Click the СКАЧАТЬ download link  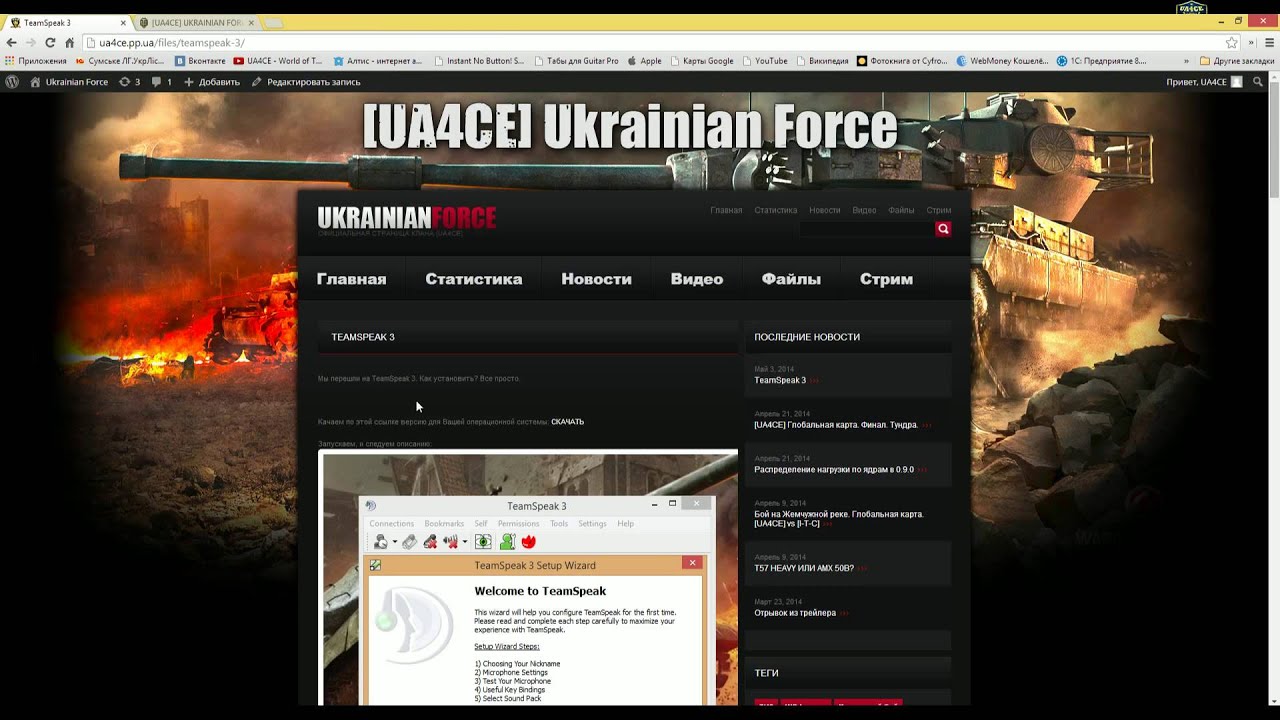(x=567, y=422)
